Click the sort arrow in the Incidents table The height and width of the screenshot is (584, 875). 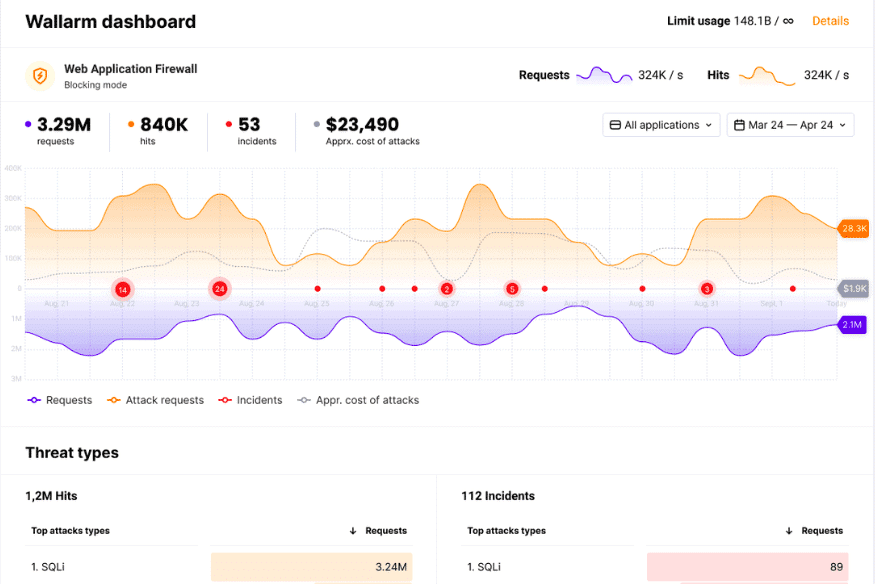(x=789, y=530)
